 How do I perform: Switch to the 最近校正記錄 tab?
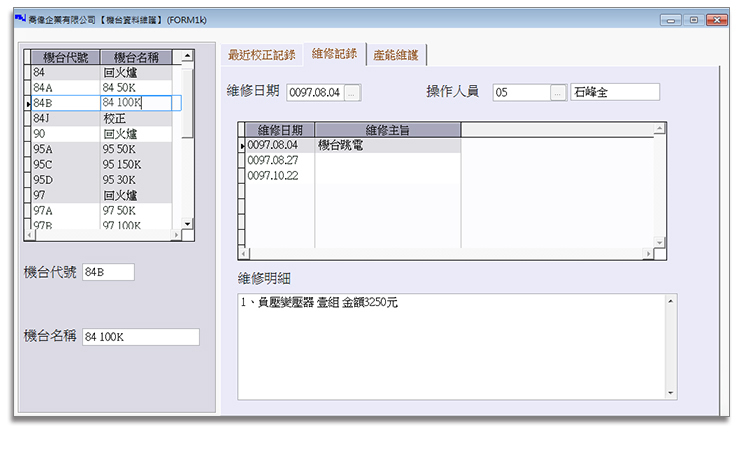[x=261, y=55]
